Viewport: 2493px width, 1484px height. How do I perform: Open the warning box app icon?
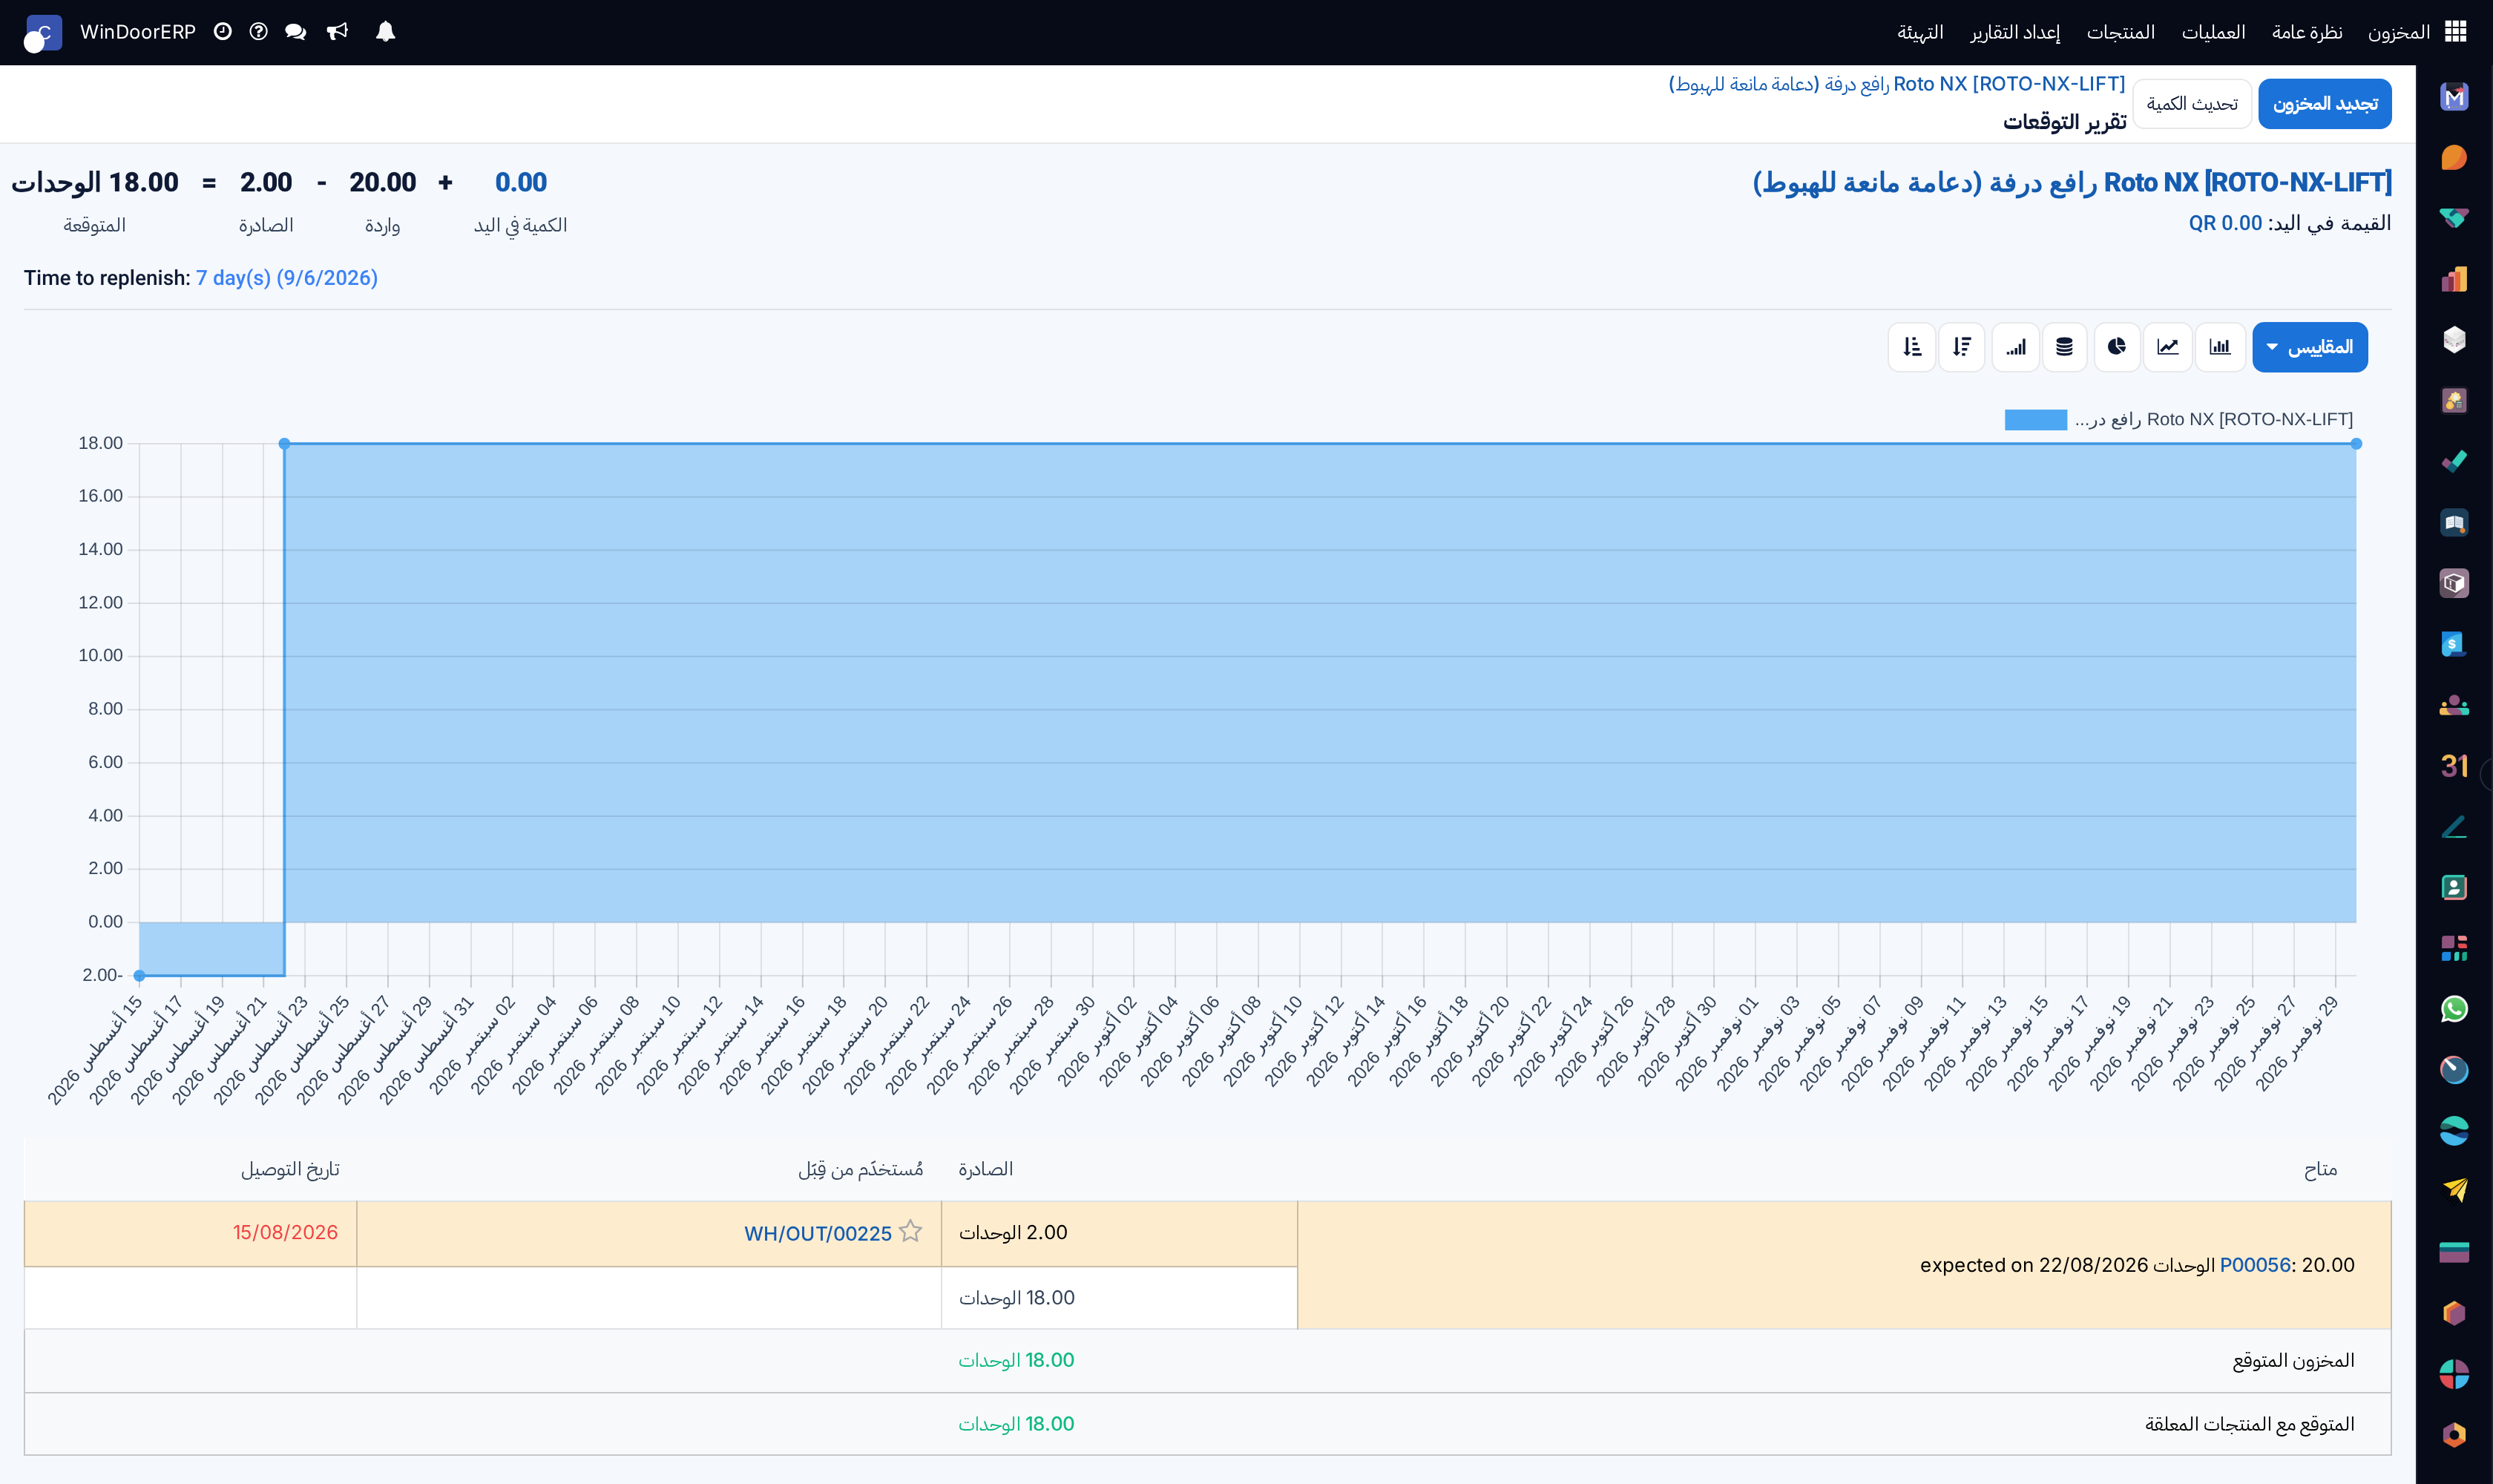tap(2453, 583)
